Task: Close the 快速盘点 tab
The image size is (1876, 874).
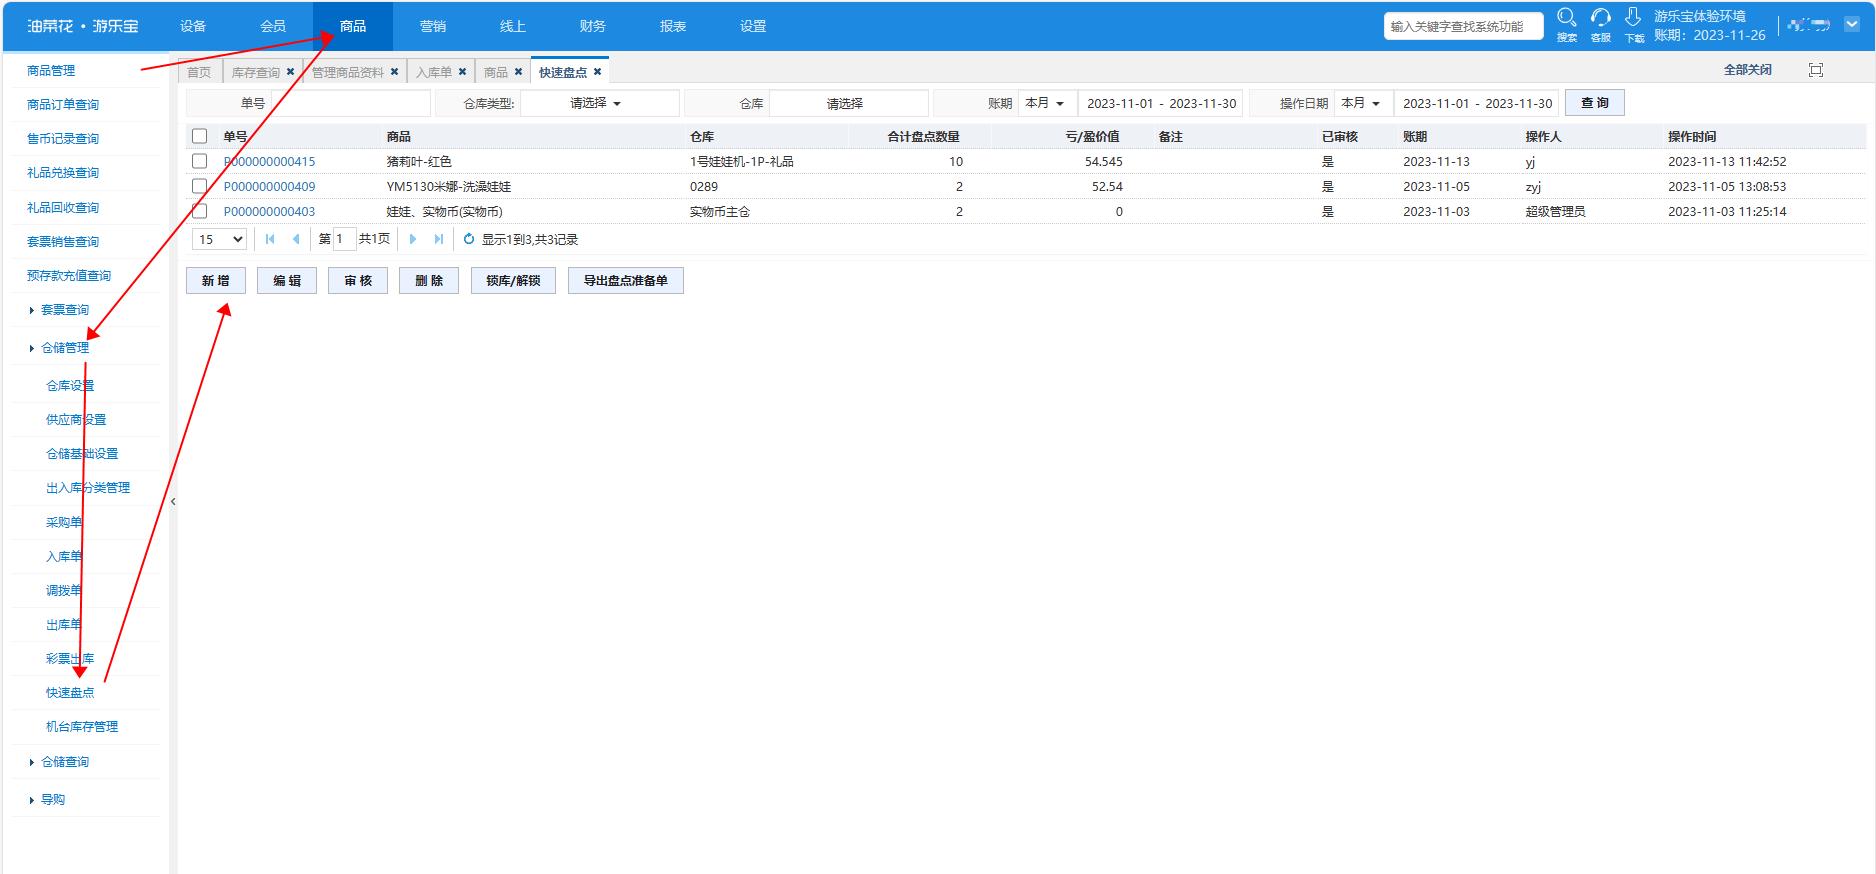Action: (x=597, y=71)
